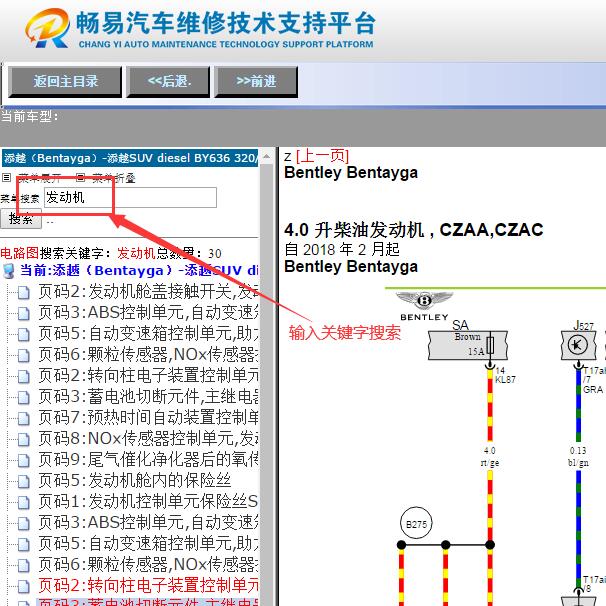Click document icon of 页码7:预热时间自动装置
The height and width of the screenshot is (606, 606).
pyautogui.click(x=24, y=419)
